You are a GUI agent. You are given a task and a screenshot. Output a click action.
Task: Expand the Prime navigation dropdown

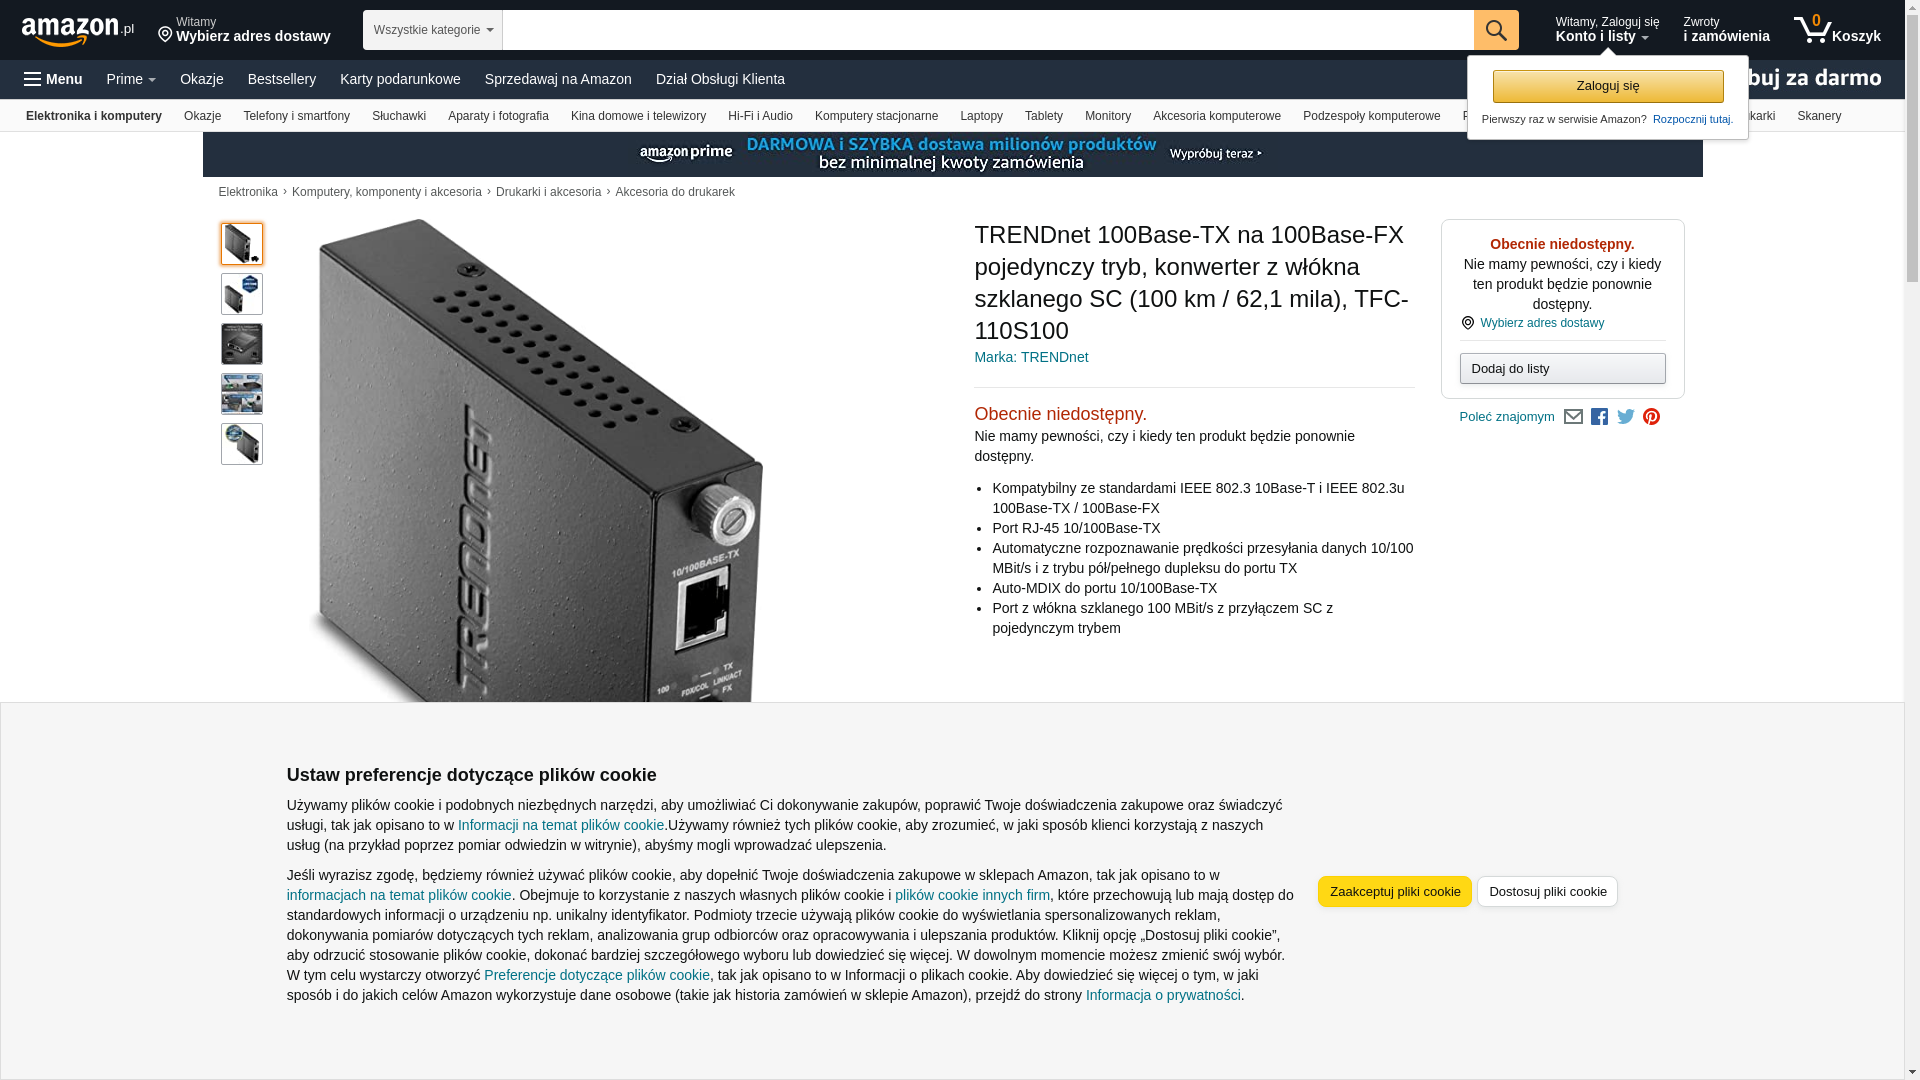[131, 79]
